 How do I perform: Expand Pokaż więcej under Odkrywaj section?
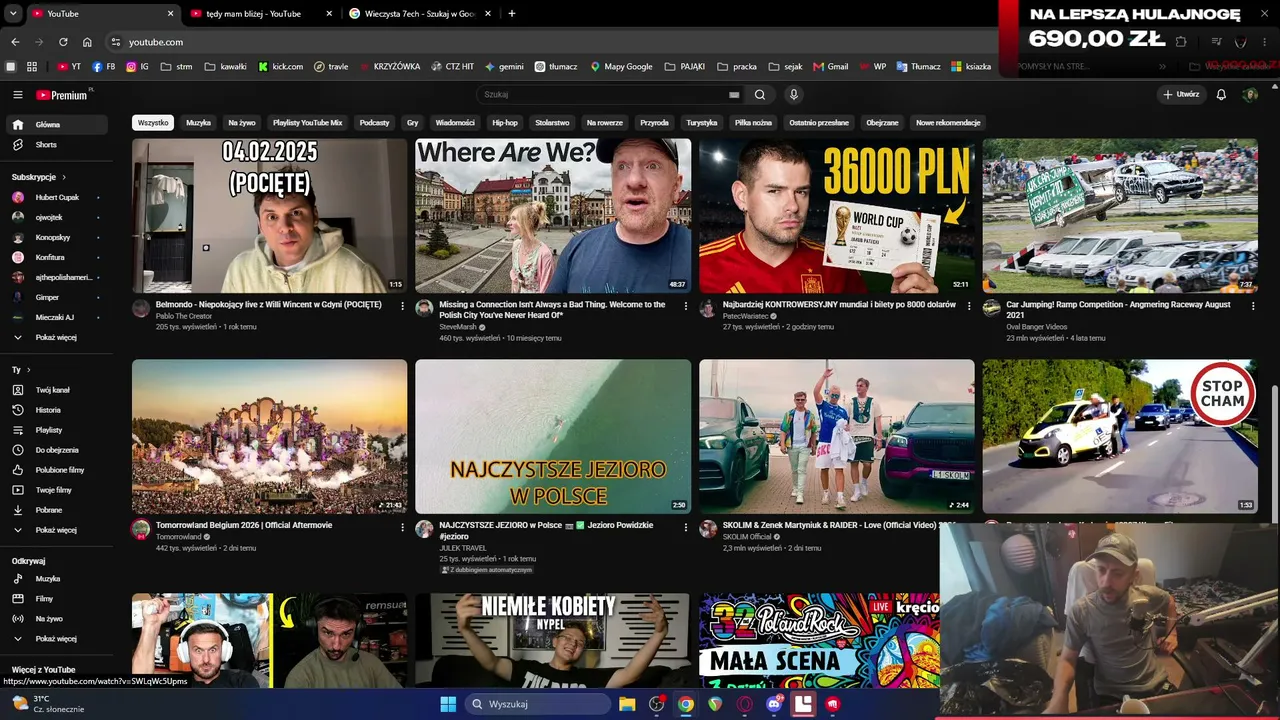[x=56, y=639]
